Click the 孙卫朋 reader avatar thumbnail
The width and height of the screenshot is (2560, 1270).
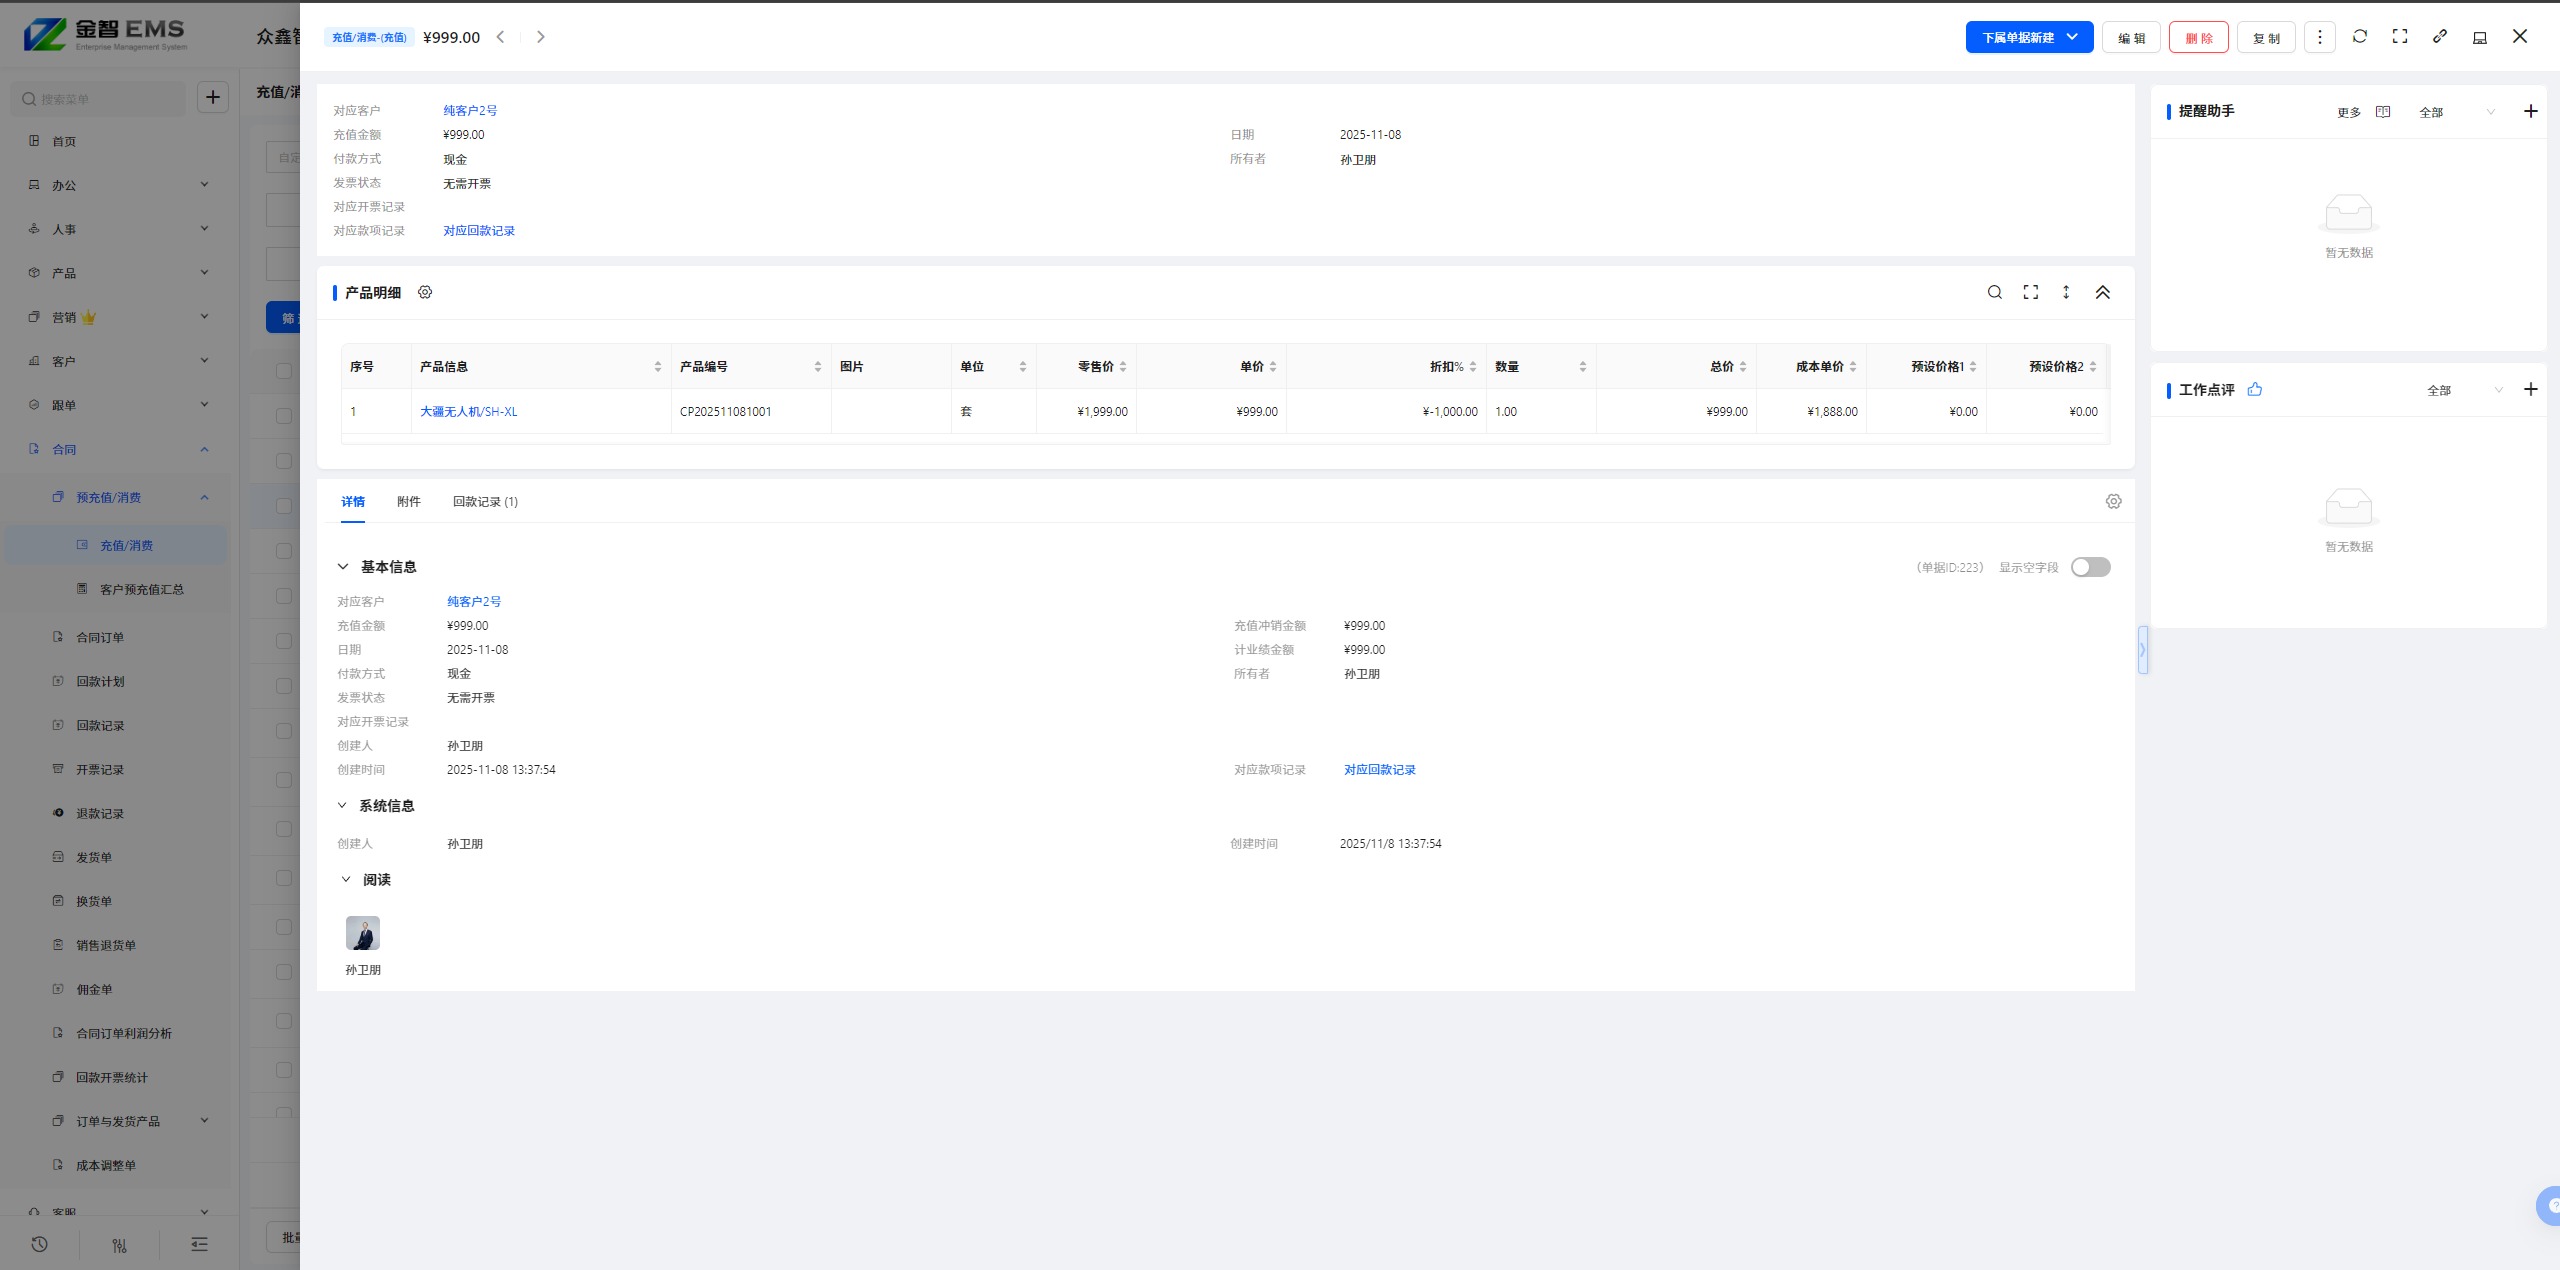pyautogui.click(x=362, y=933)
